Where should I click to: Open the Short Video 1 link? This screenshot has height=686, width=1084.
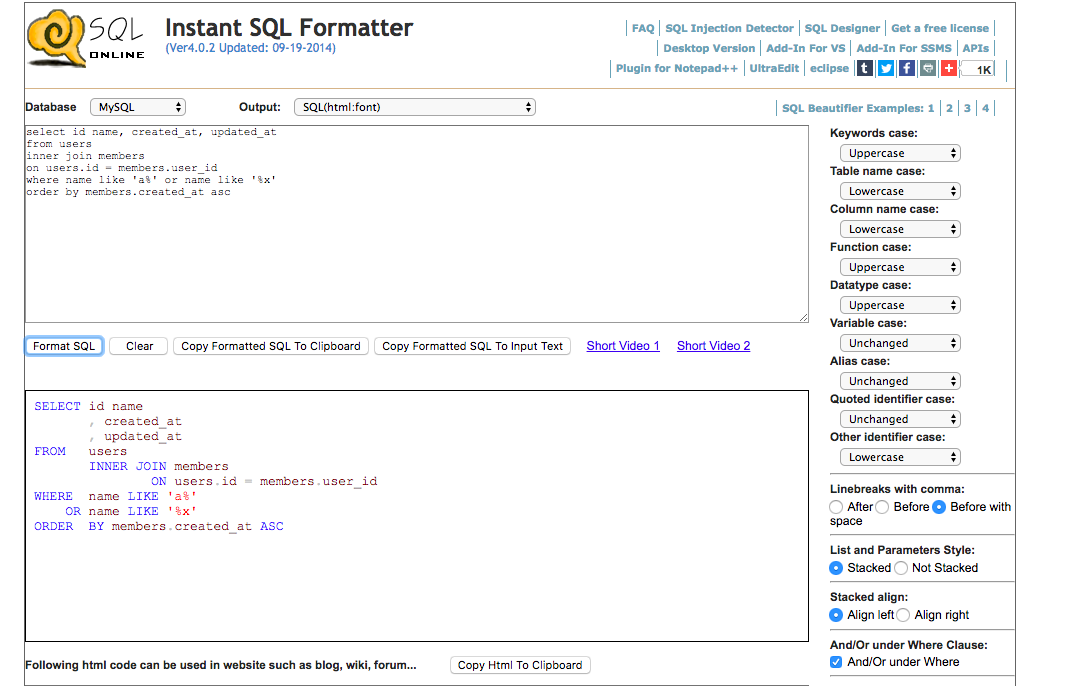tap(623, 346)
